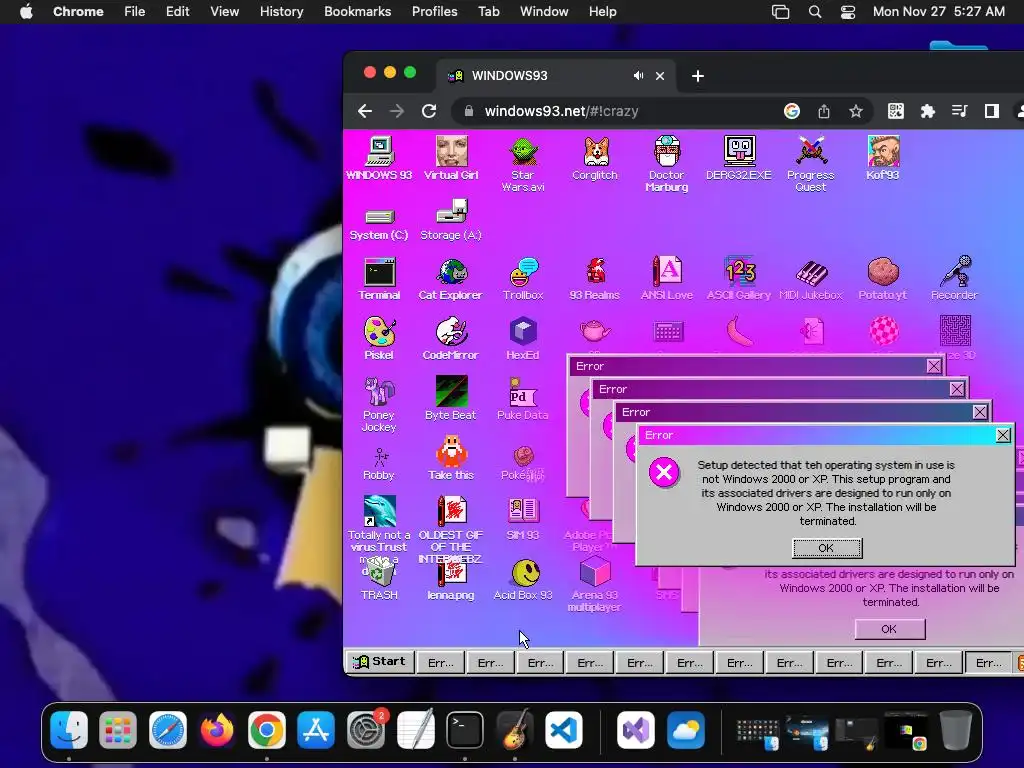Image resolution: width=1024 pixels, height=768 pixels.
Task: Launch the Terminal desktop icon
Action: 379,278
